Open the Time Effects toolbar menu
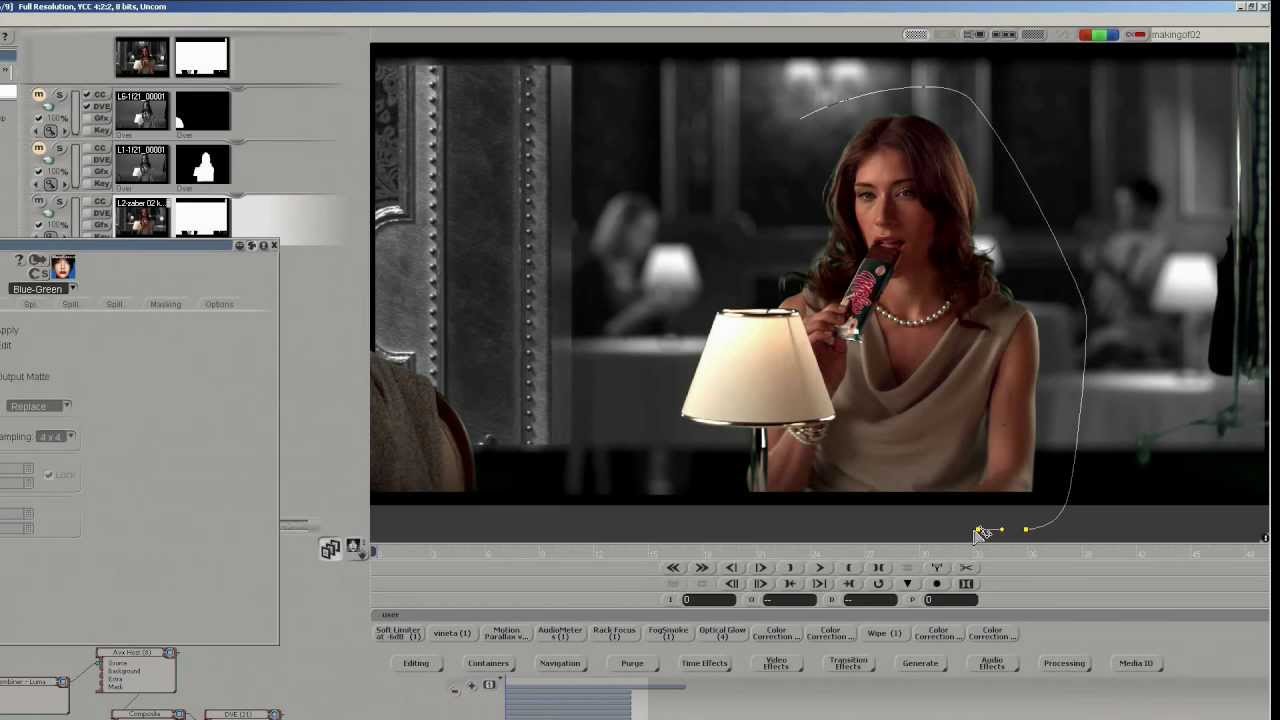 pos(704,663)
